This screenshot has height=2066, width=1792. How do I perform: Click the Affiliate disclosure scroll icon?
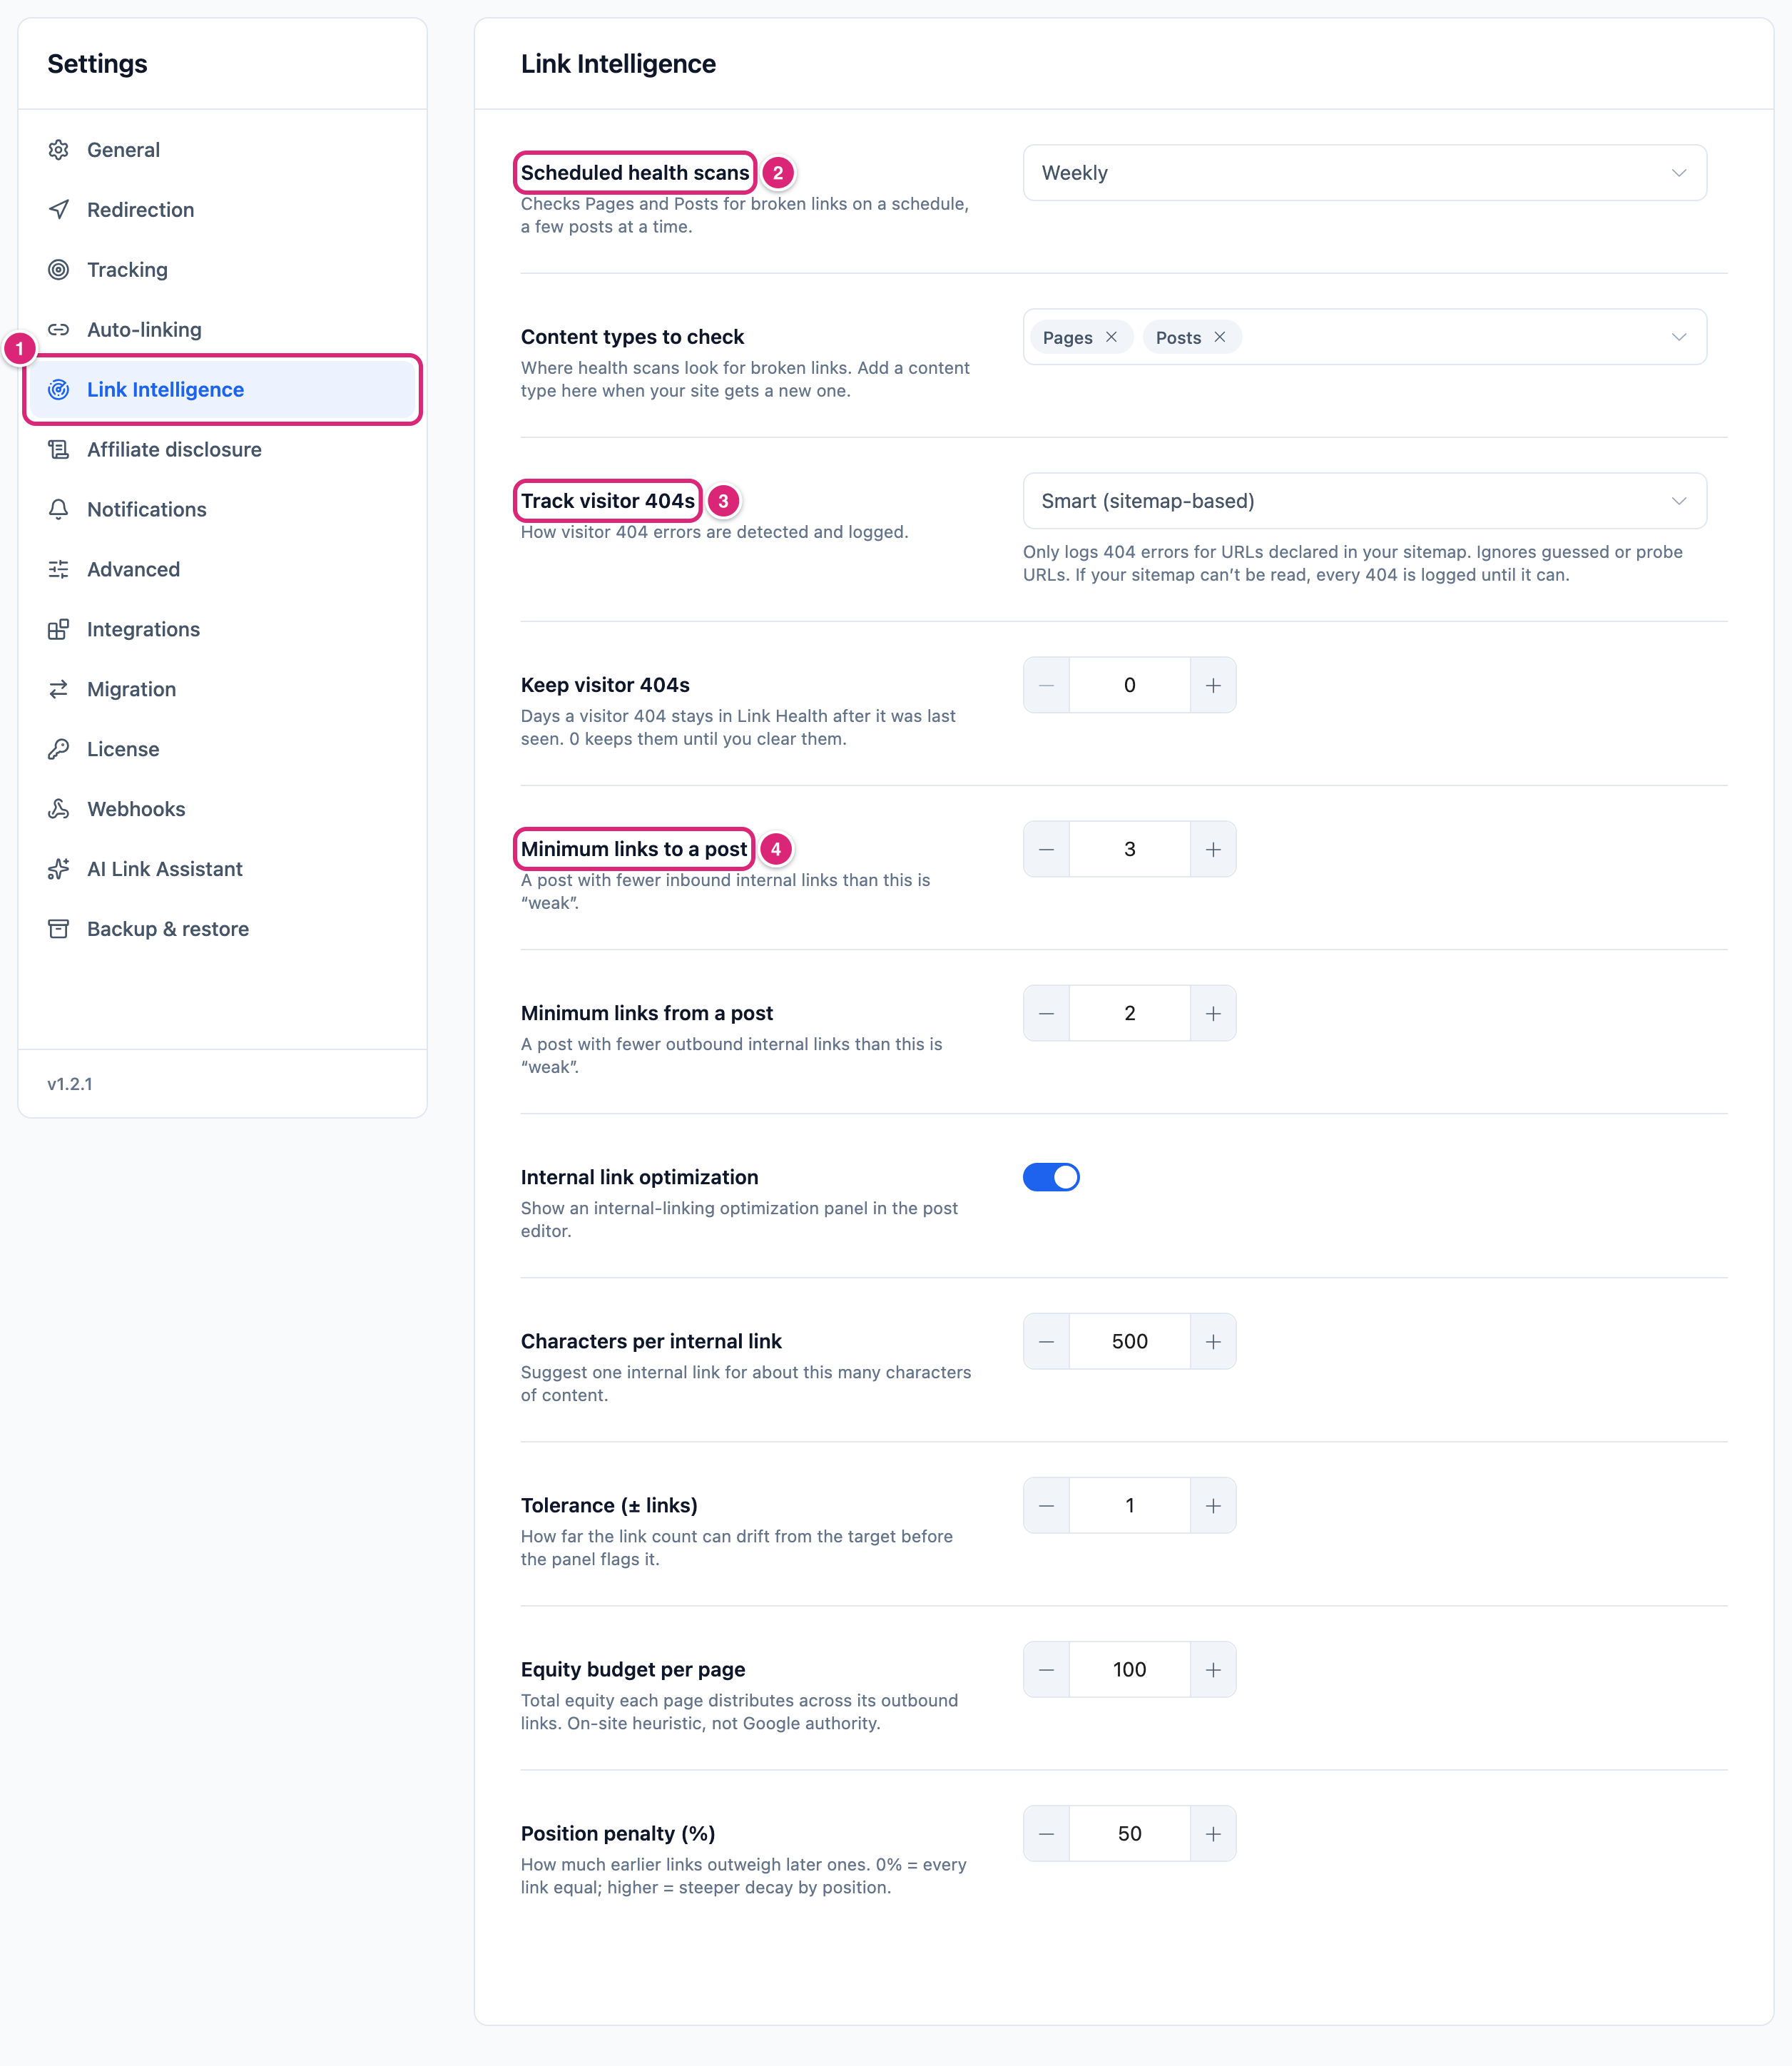pyautogui.click(x=59, y=450)
